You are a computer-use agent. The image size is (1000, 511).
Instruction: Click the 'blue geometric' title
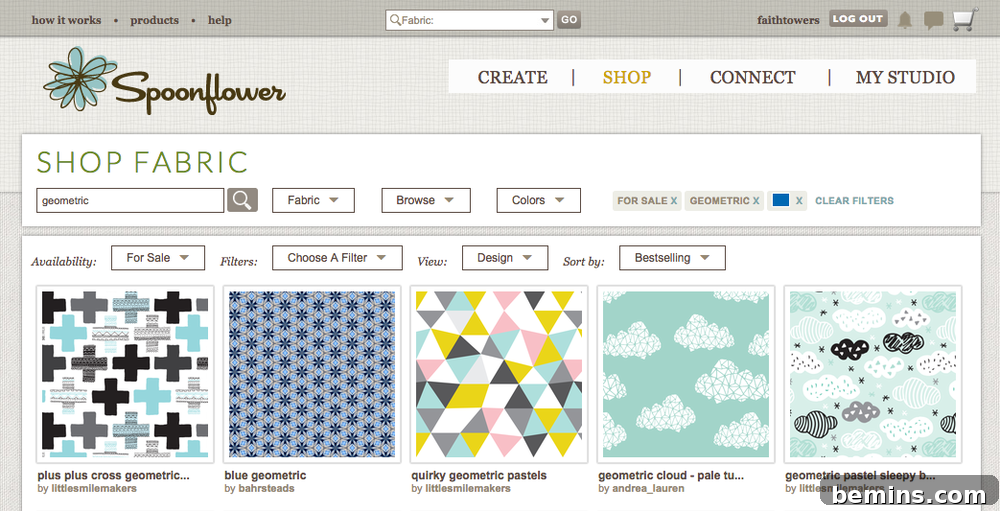(x=265, y=475)
